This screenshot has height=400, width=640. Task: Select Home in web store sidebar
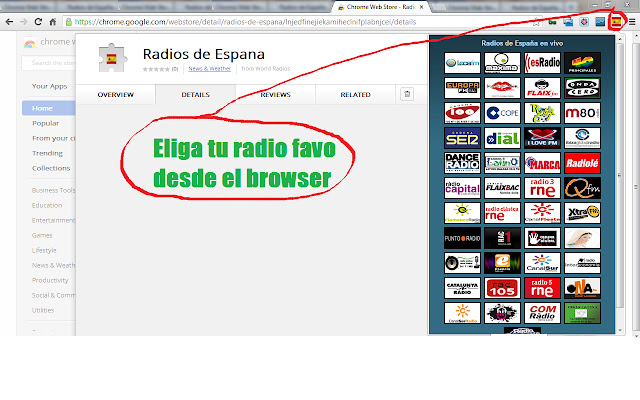point(49,108)
